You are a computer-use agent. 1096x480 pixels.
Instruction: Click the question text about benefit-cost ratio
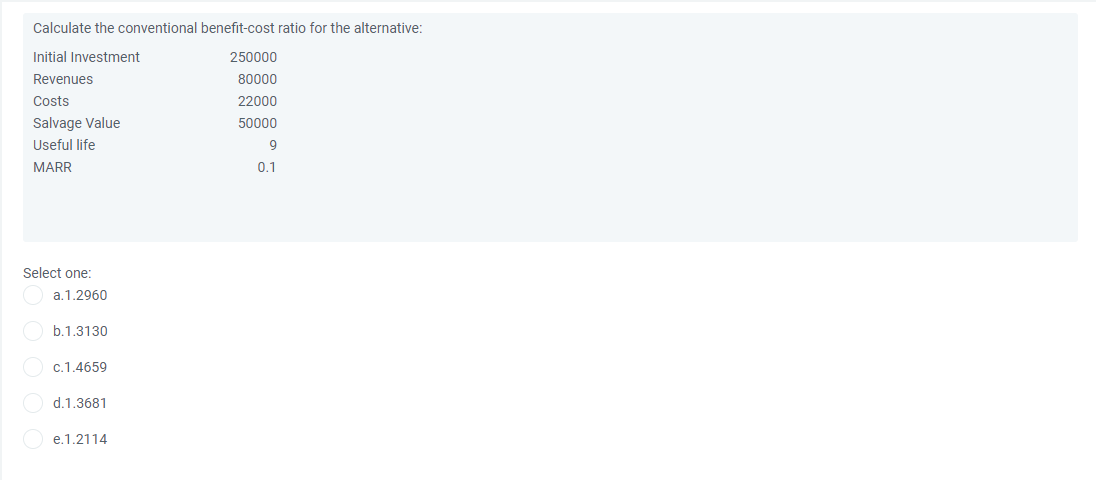click(x=228, y=29)
